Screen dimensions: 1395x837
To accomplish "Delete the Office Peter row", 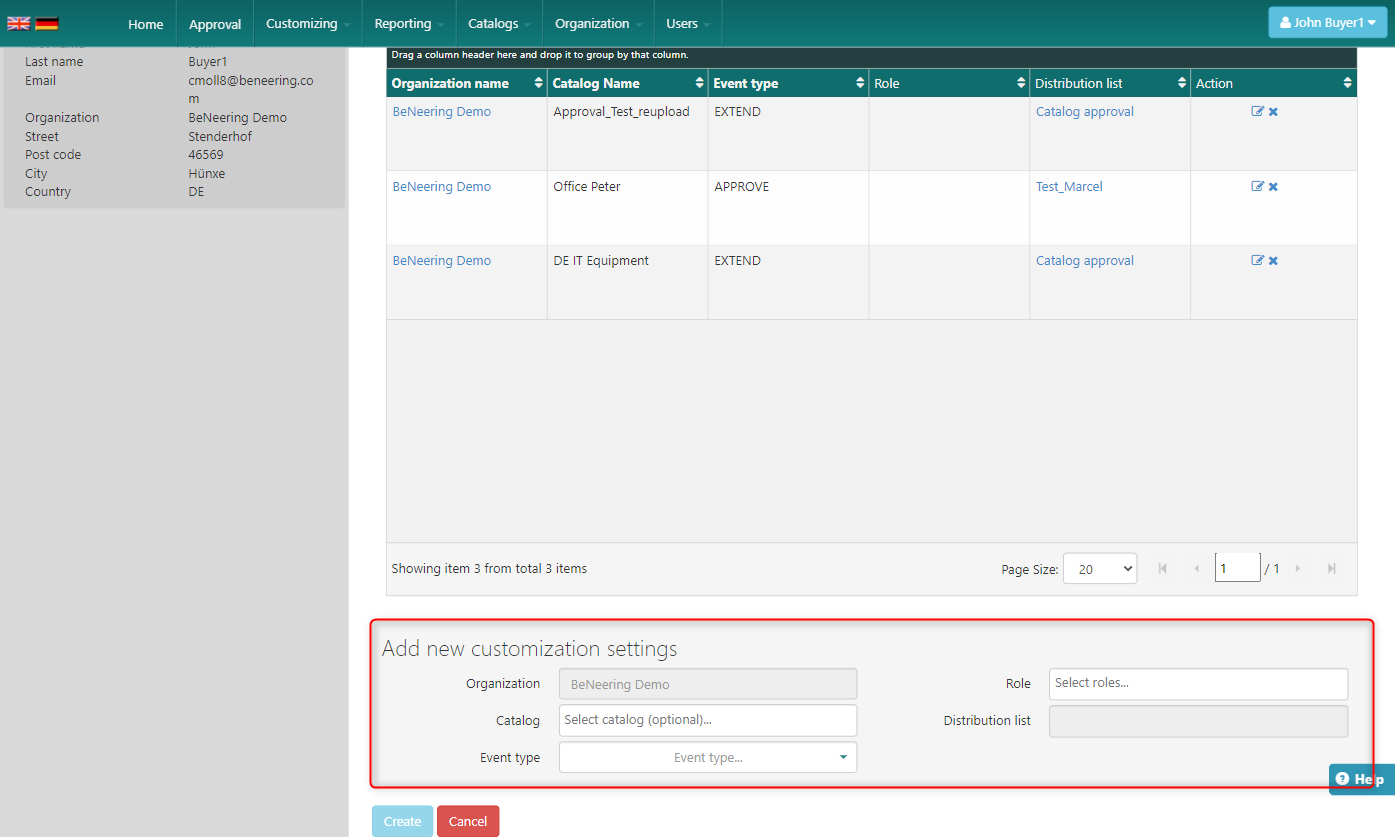I will [1273, 187].
